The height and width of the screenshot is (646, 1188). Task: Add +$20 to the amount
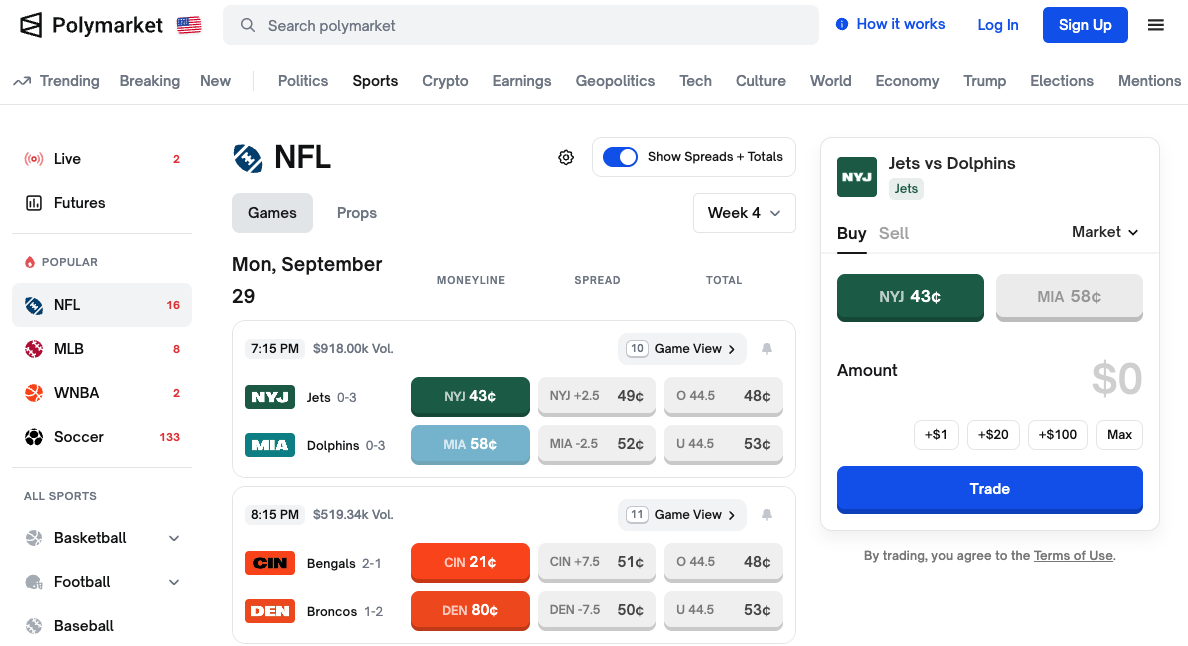(x=993, y=435)
